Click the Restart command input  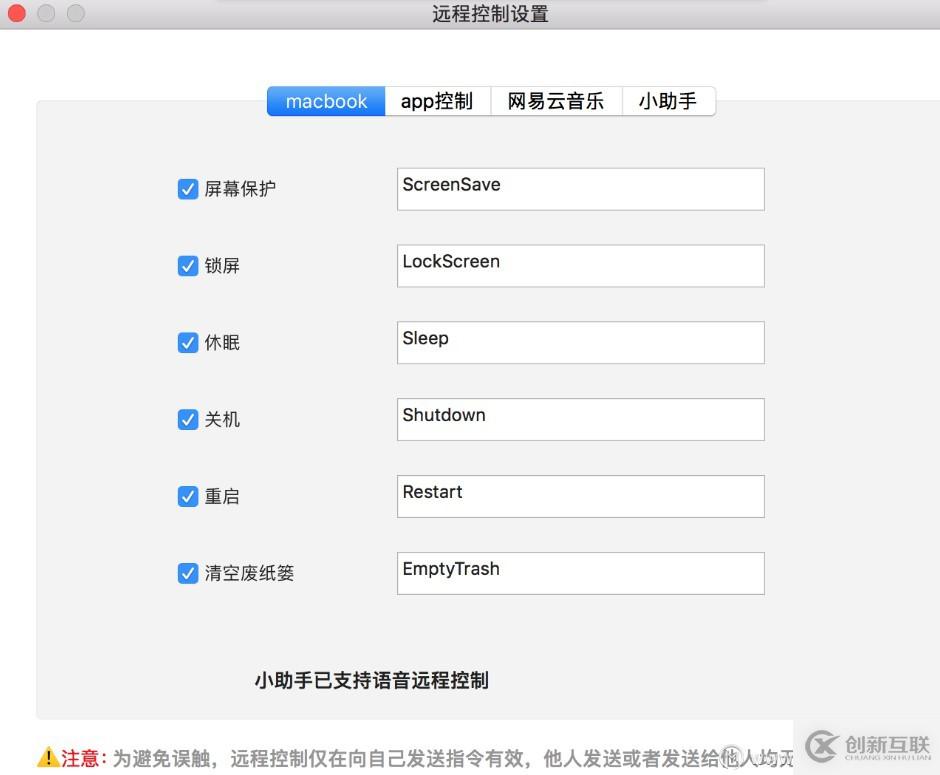point(580,496)
